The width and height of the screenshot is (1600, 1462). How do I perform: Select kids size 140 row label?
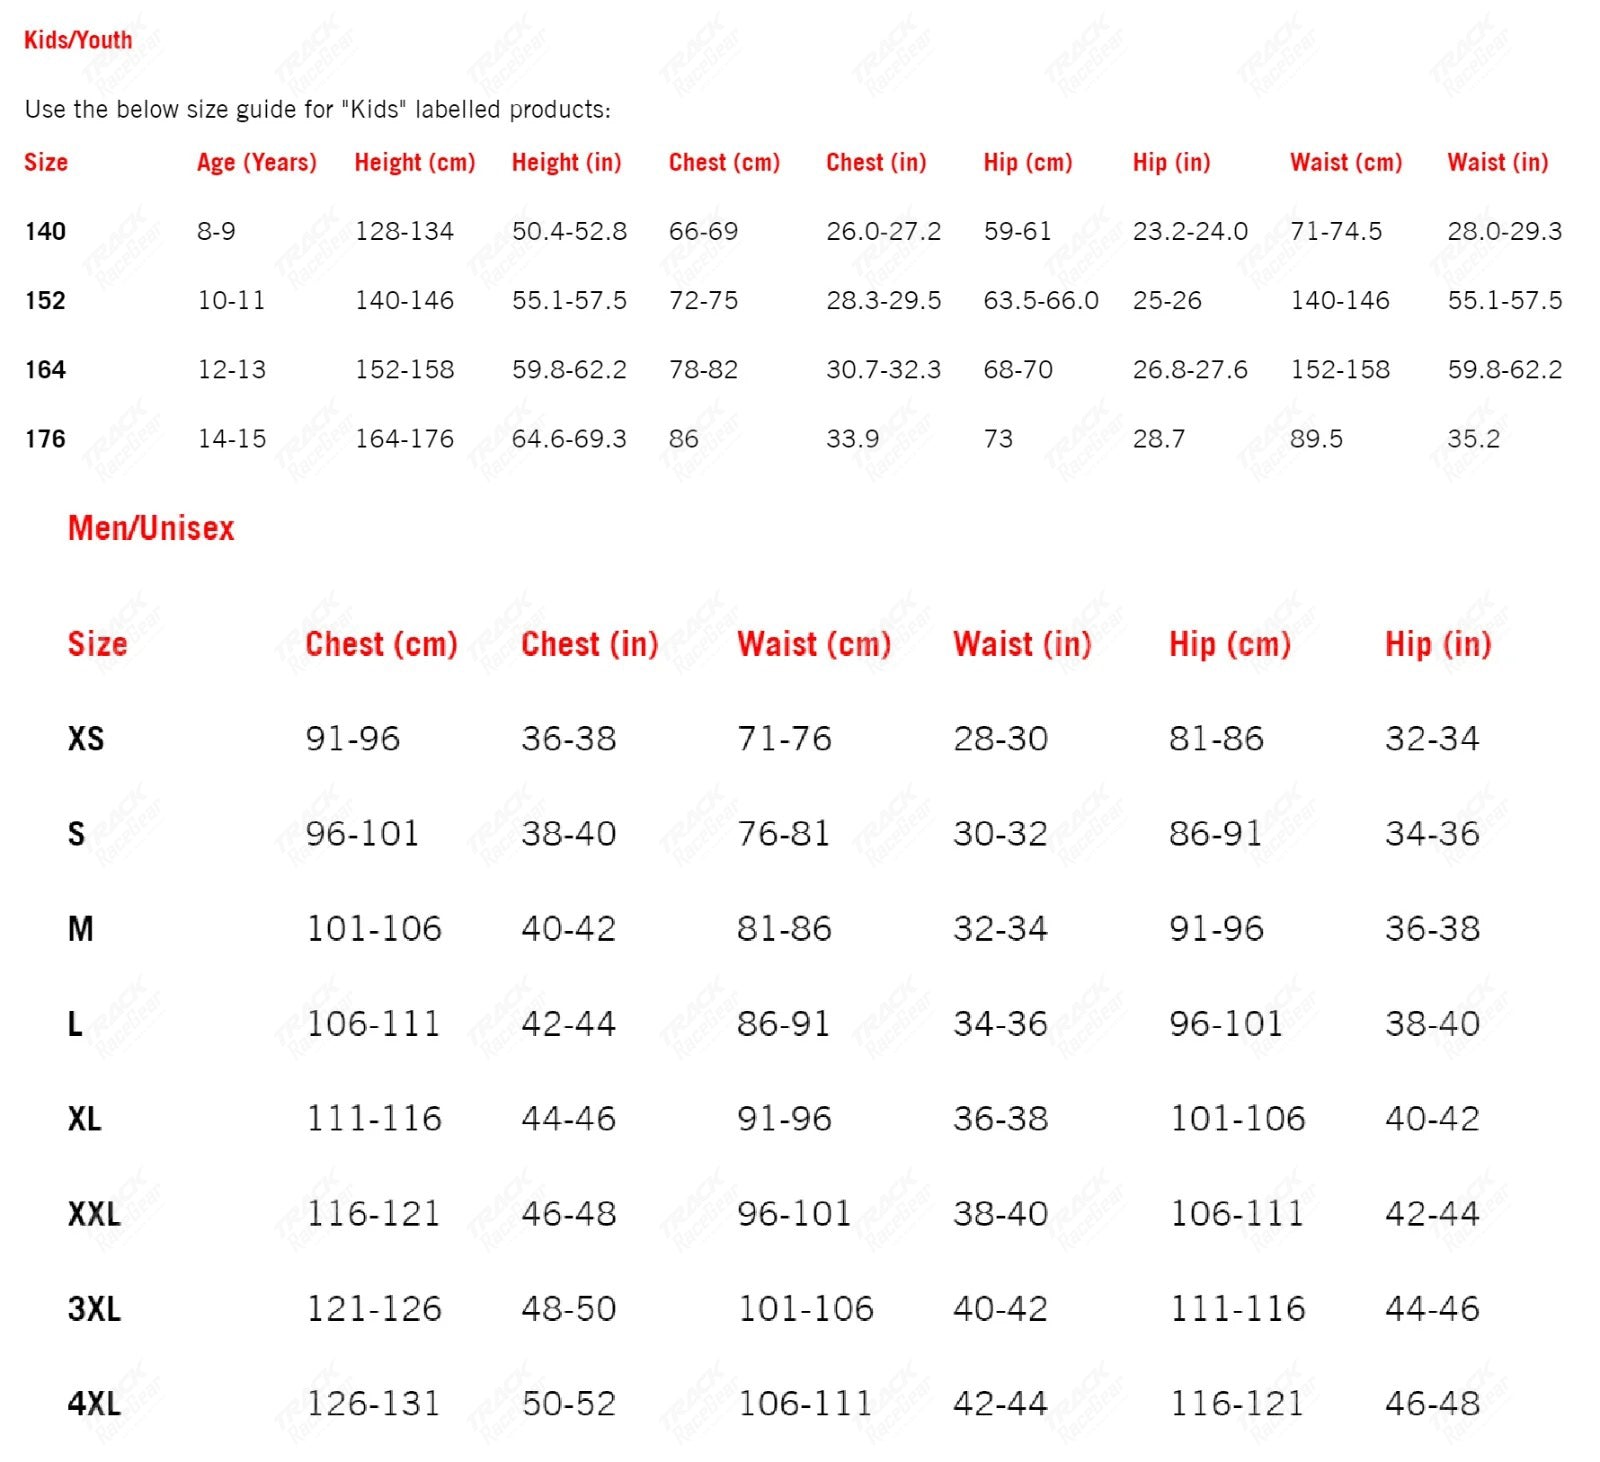coord(45,231)
